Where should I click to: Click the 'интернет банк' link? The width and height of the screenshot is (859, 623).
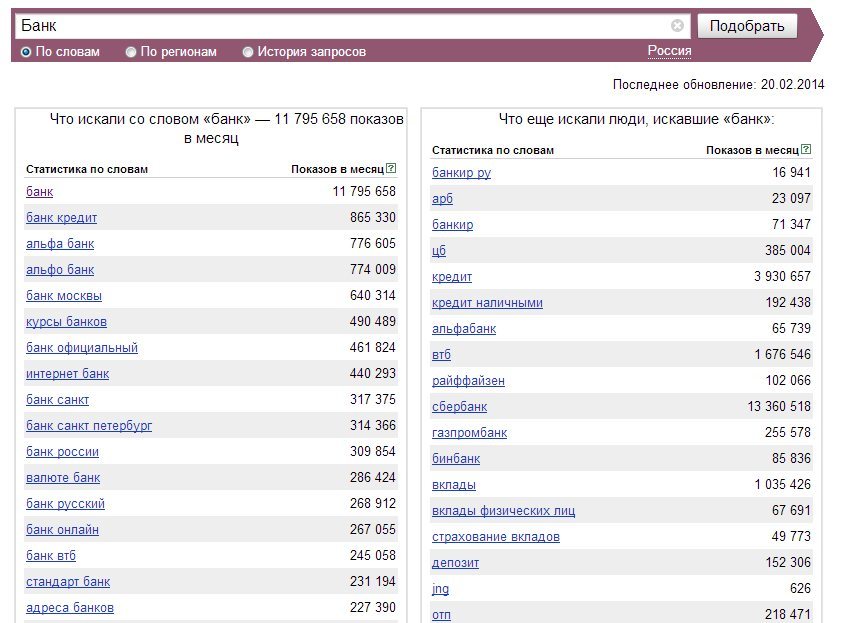pyautogui.click(x=67, y=374)
